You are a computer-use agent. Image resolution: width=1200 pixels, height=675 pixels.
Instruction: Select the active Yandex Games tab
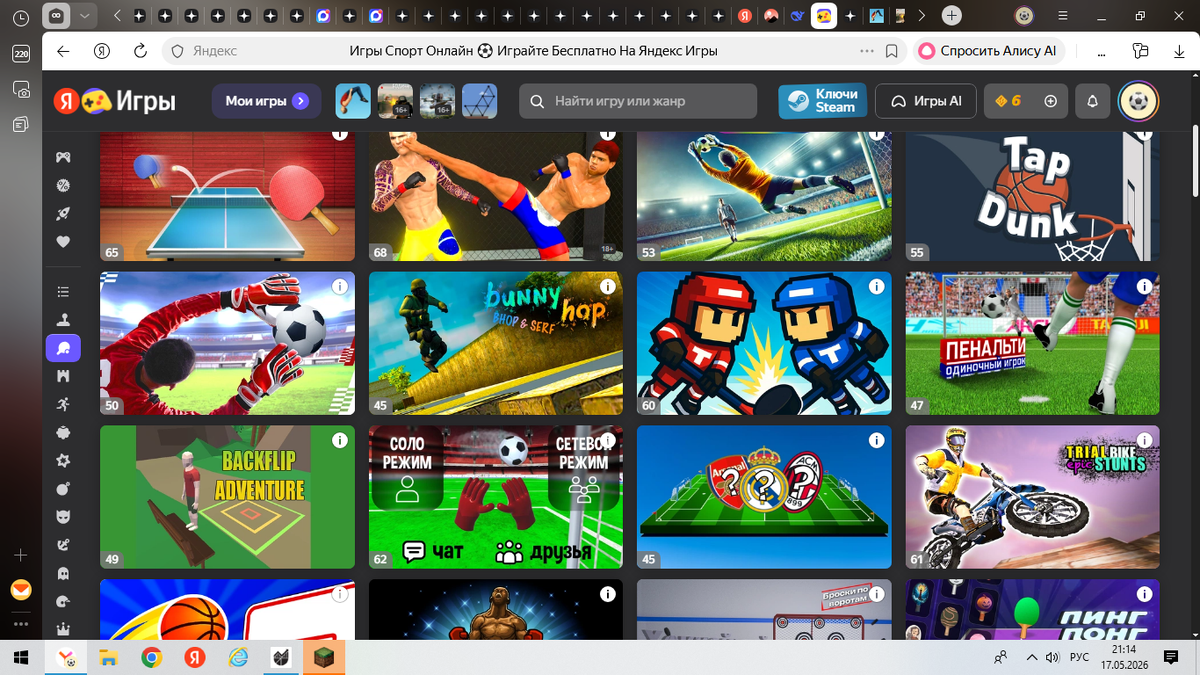click(823, 16)
